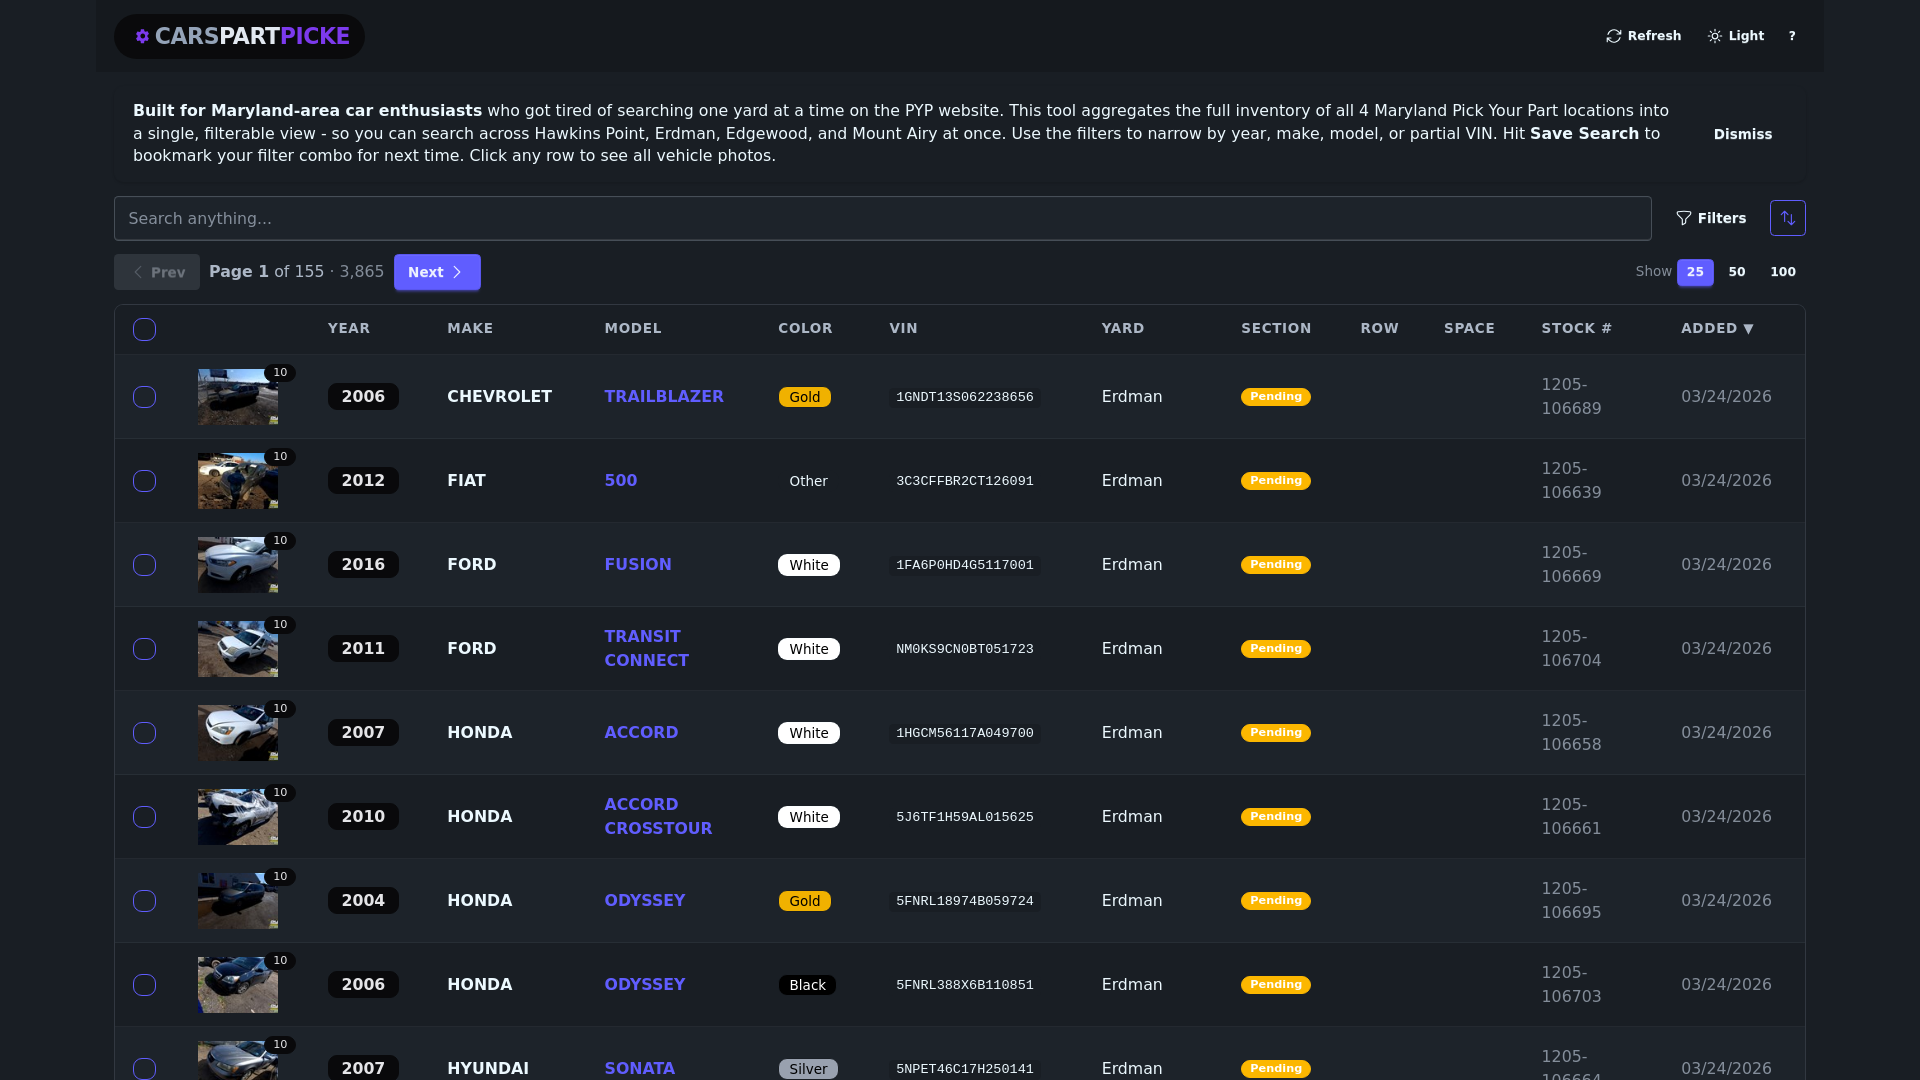1920x1080 pixels.
Task: Select the 2006 Chevrolet Trailblazer row checkbox
Action: tap(144, 397)
